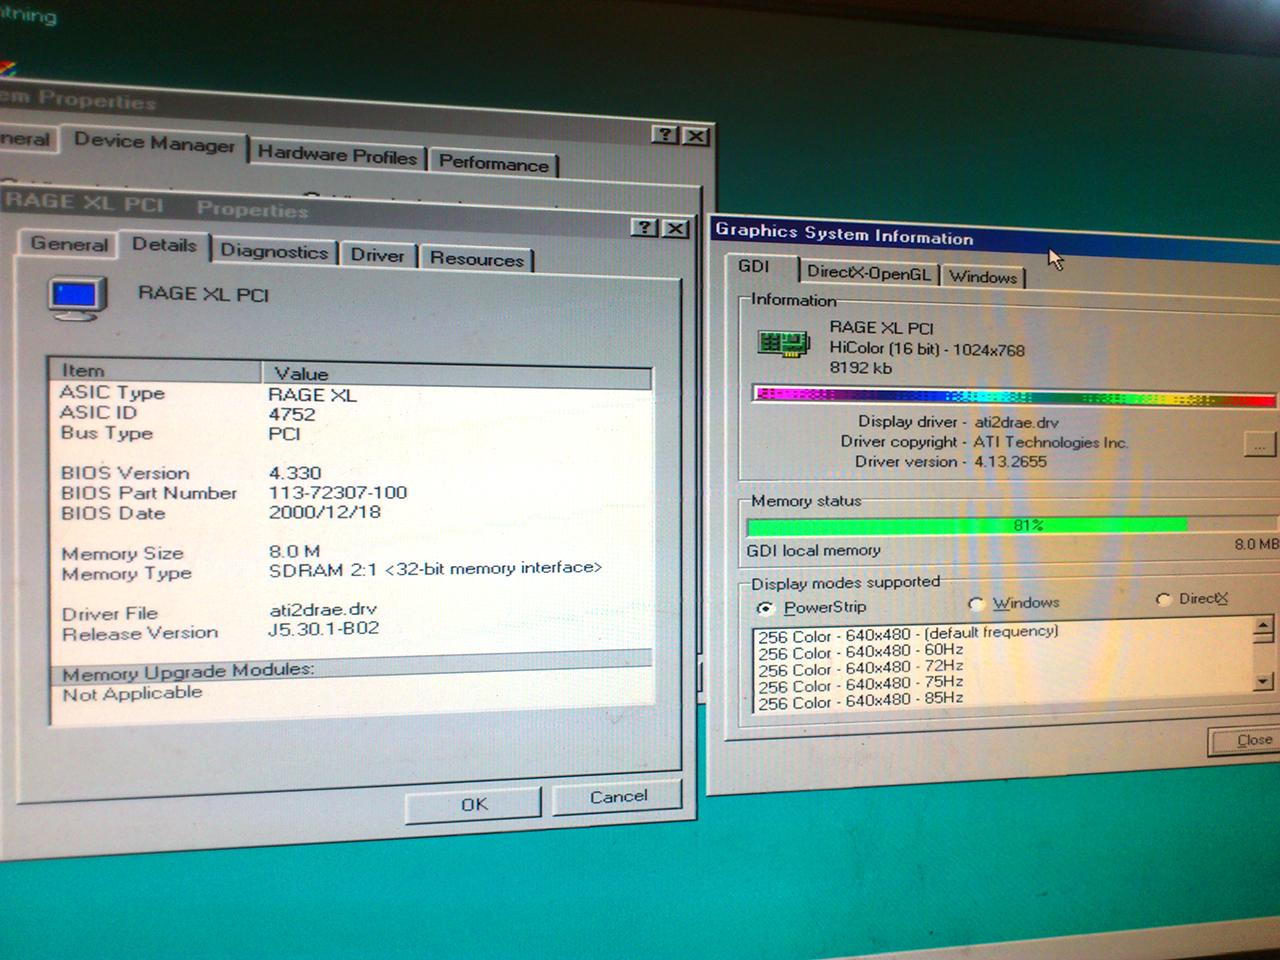Click the help question mark in System Properties
Viewport: 1280px width, 960px height.
[x=665, y=134]
